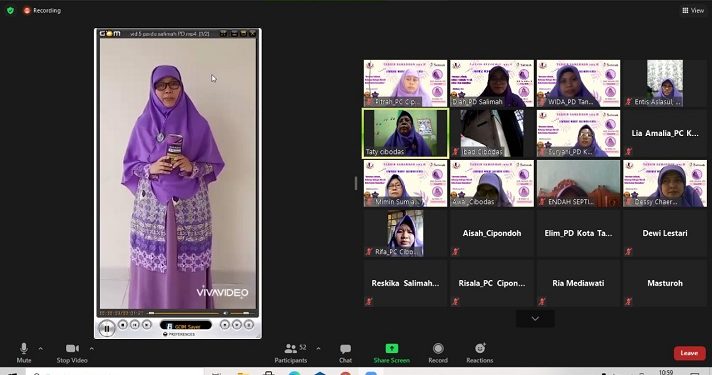Image resolution: width=712 pixels, height=375 pixels.
Task: Select Dessy Chaer video tile
Action: [665, 183]
